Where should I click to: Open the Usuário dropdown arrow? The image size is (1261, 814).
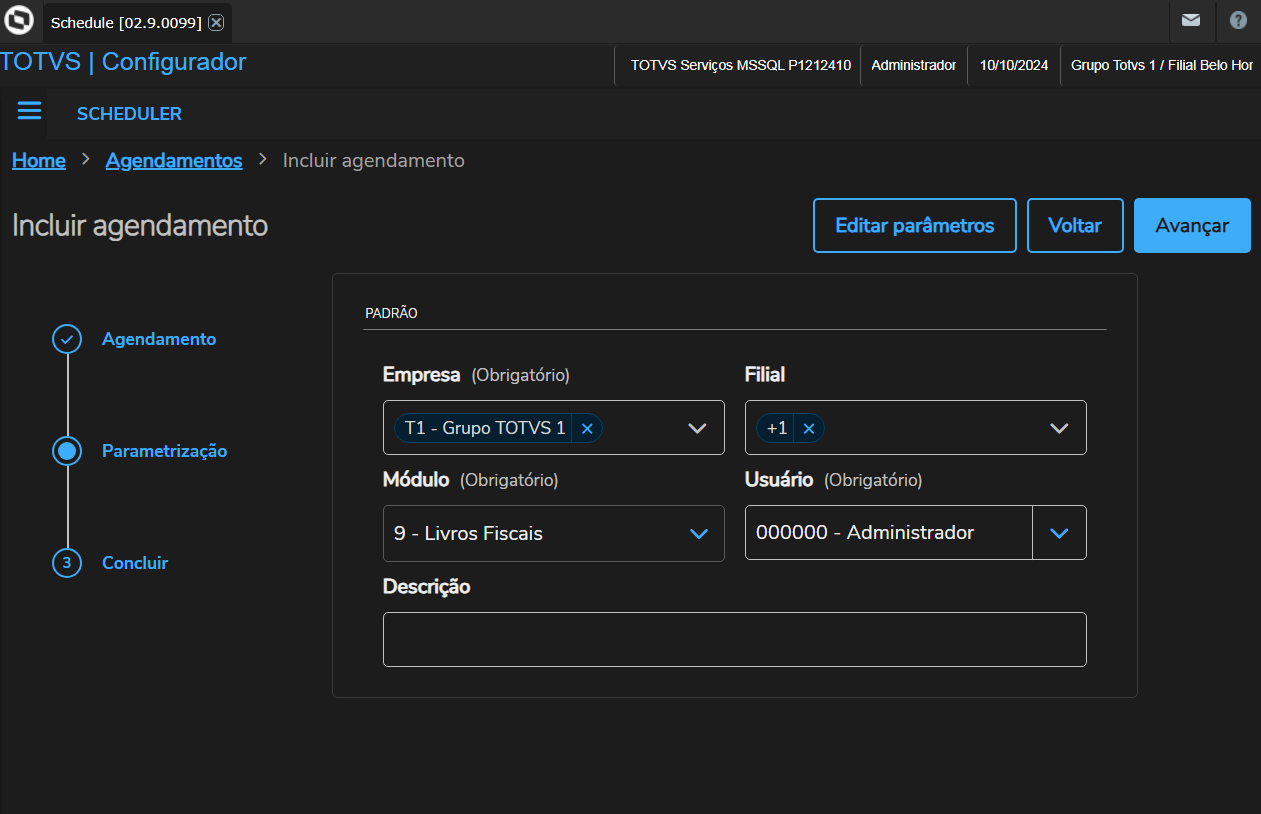point(1060,533)
